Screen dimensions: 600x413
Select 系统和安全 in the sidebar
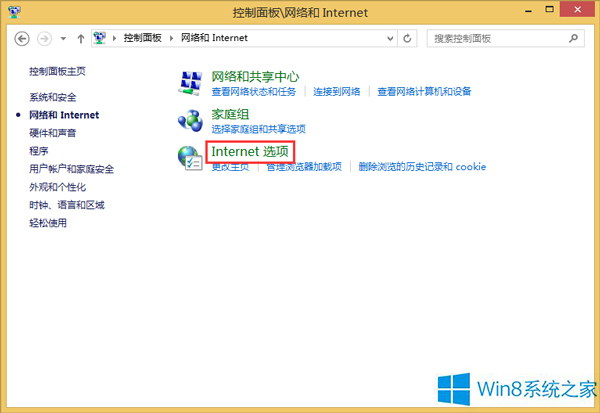tap(53, 97)
